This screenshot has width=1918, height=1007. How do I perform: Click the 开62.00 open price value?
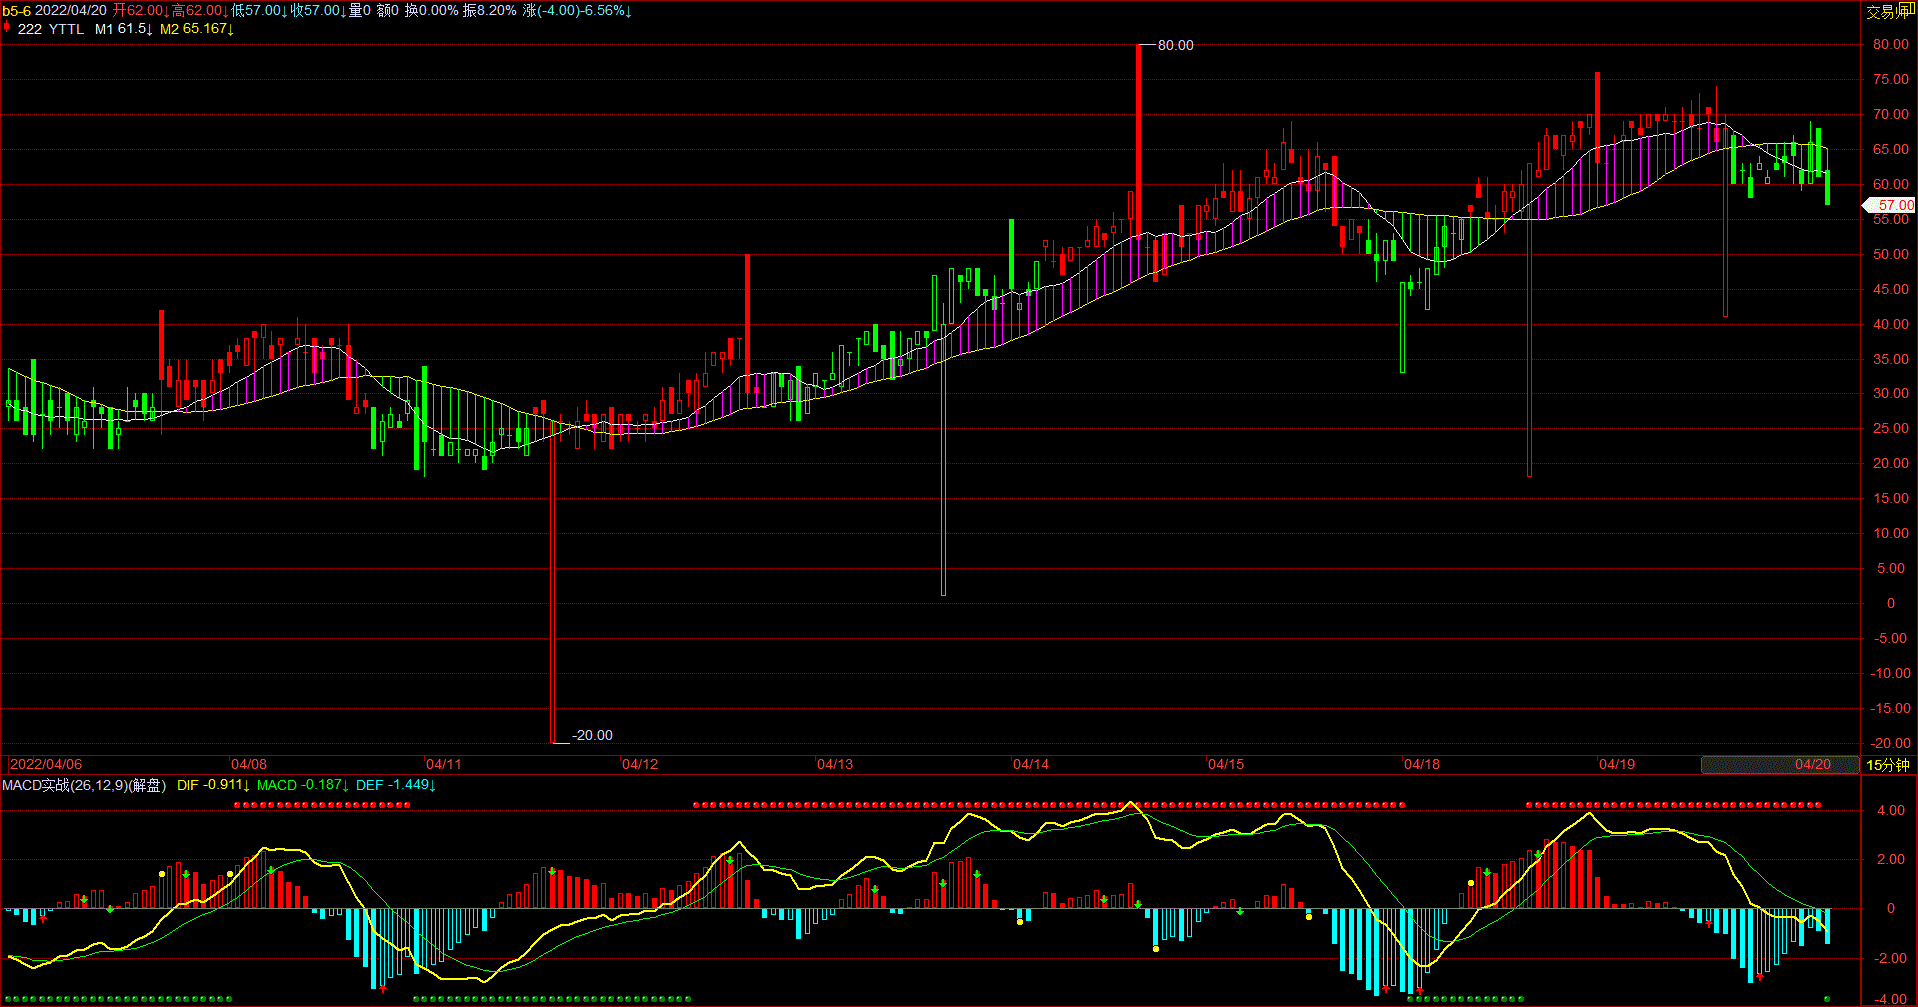[140, 11]
